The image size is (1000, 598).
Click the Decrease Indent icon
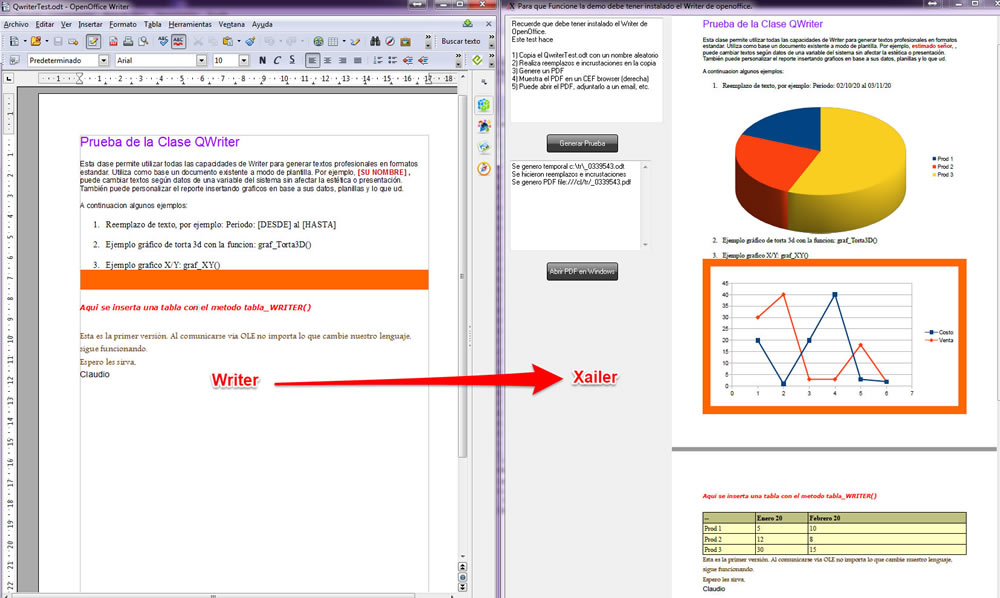coord(408,60)
